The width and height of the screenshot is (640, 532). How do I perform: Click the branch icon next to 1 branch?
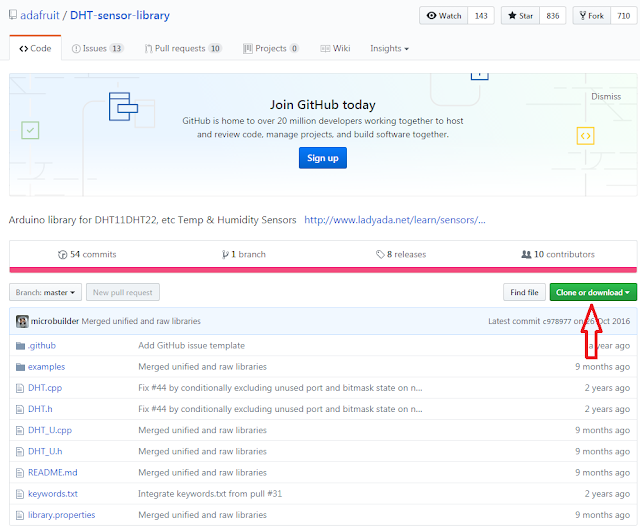coord(225,255)
